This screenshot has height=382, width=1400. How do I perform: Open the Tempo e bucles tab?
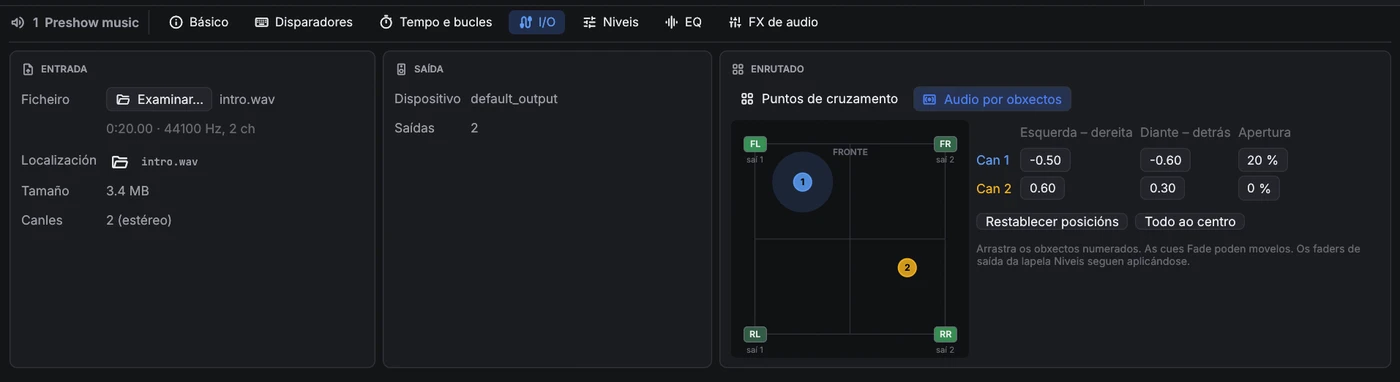(435, 22)
